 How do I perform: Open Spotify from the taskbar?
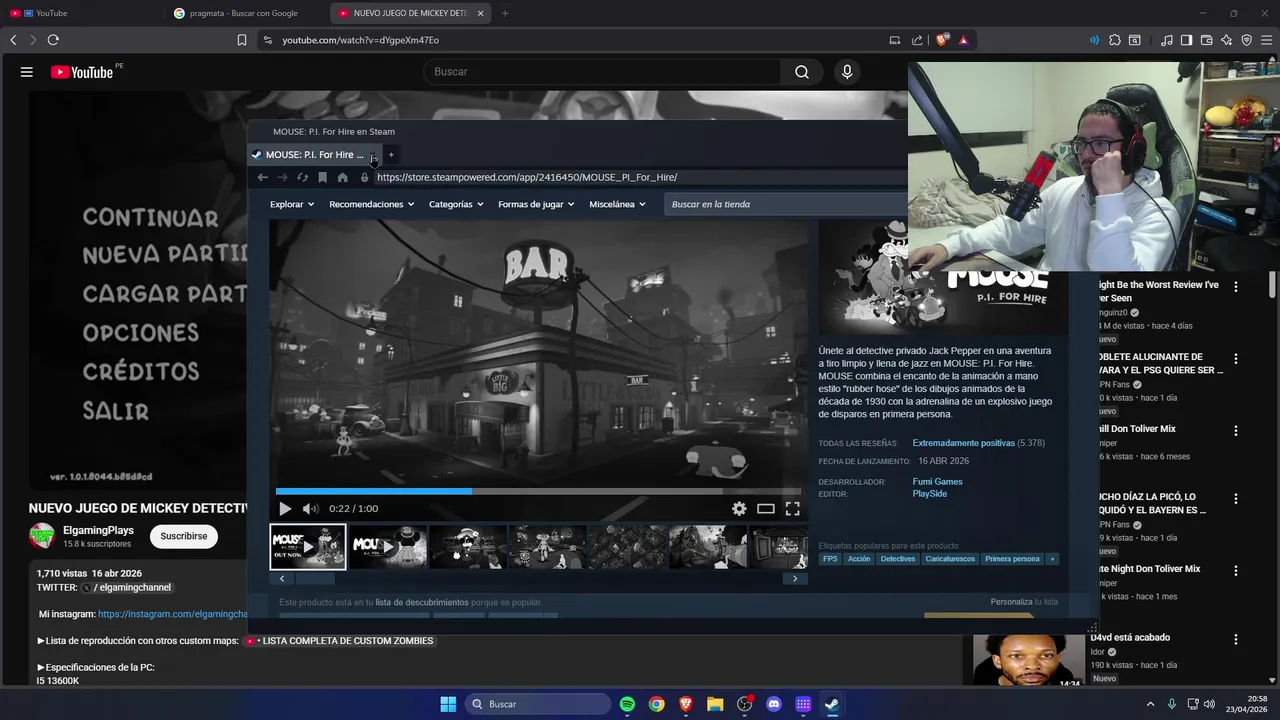tap(627, 704)
